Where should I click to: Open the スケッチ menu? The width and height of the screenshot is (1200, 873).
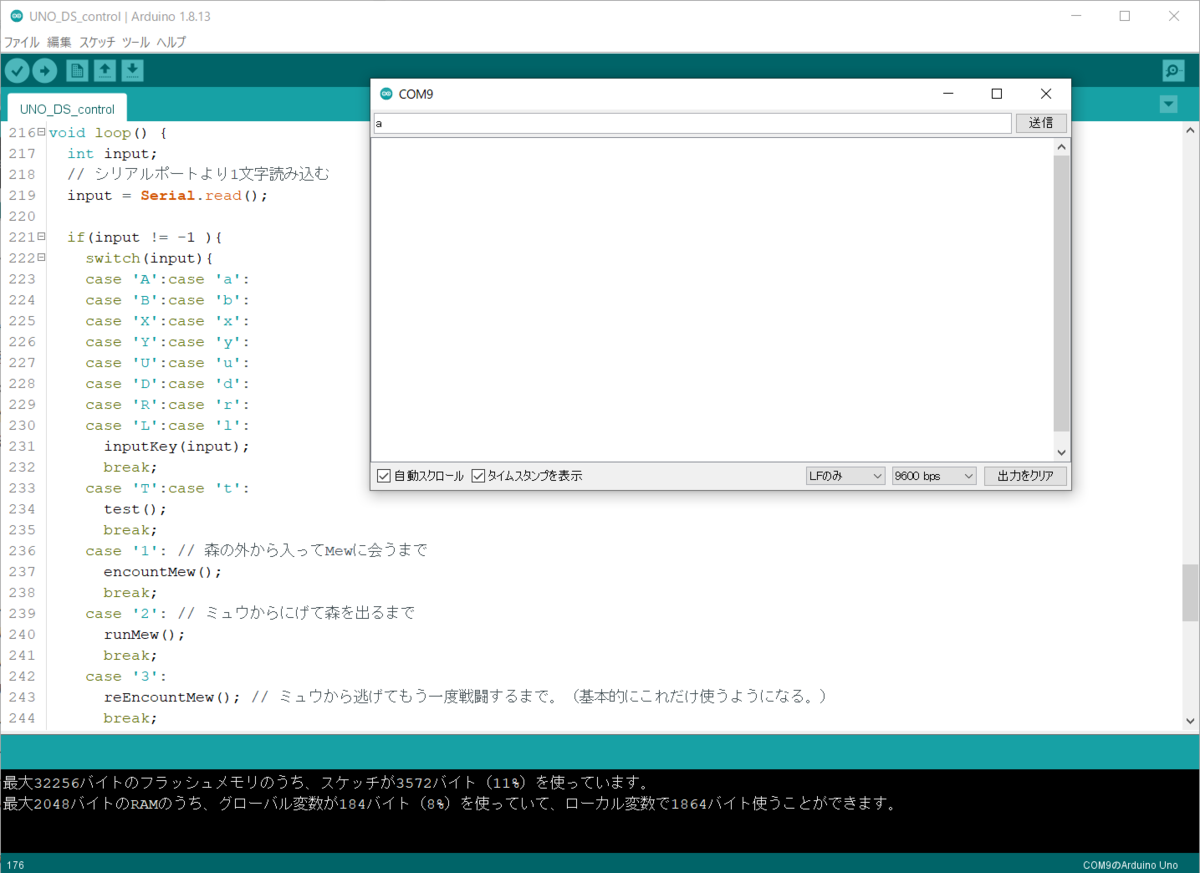97,42
